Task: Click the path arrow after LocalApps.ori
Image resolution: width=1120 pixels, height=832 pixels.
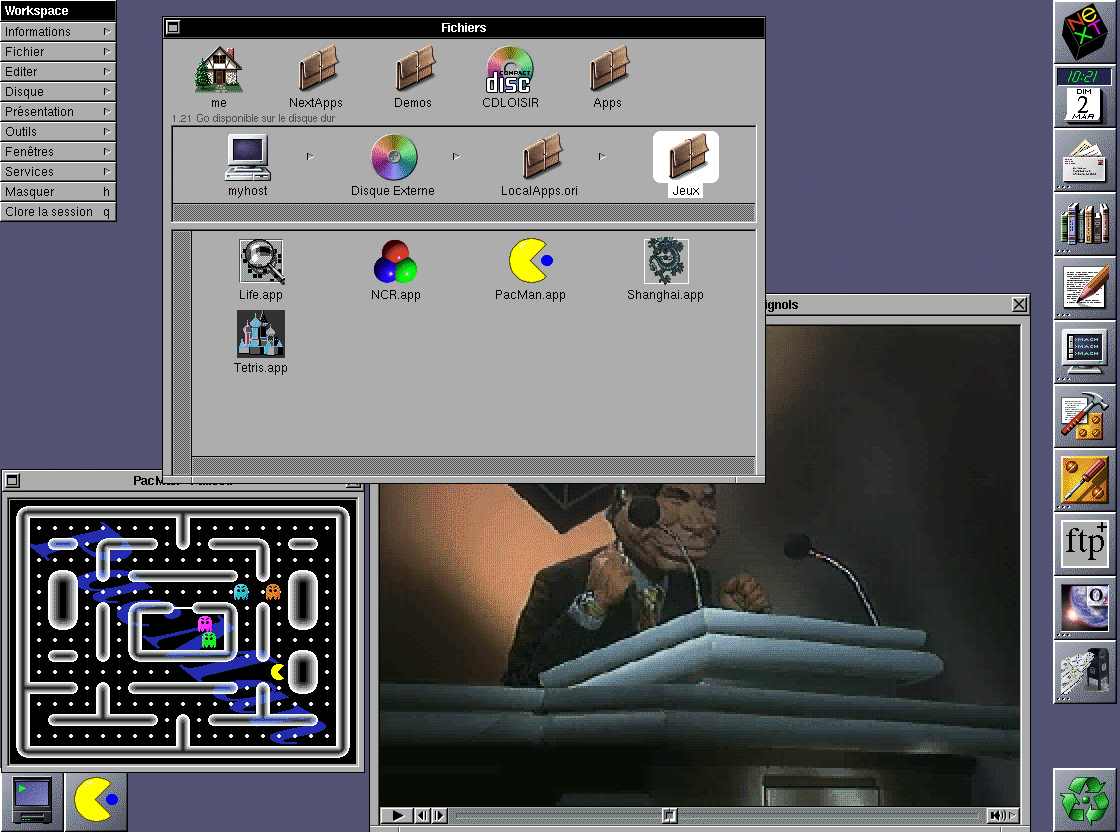Action: 602,156
